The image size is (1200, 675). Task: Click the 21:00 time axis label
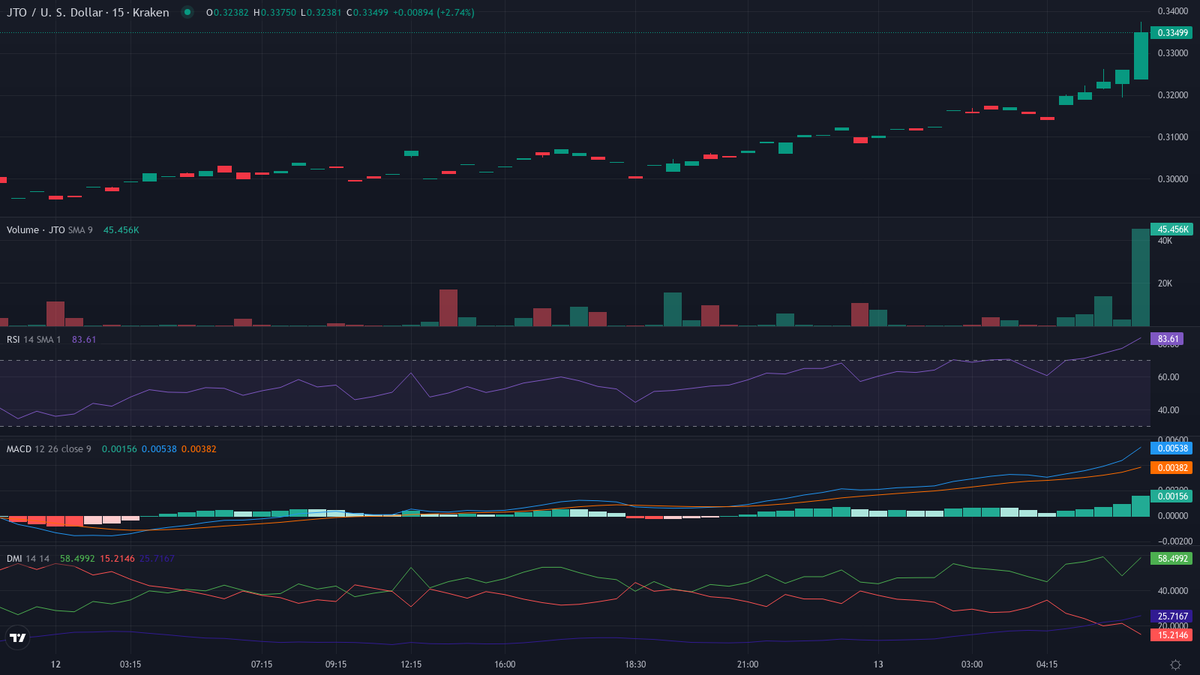pos(747,664)
